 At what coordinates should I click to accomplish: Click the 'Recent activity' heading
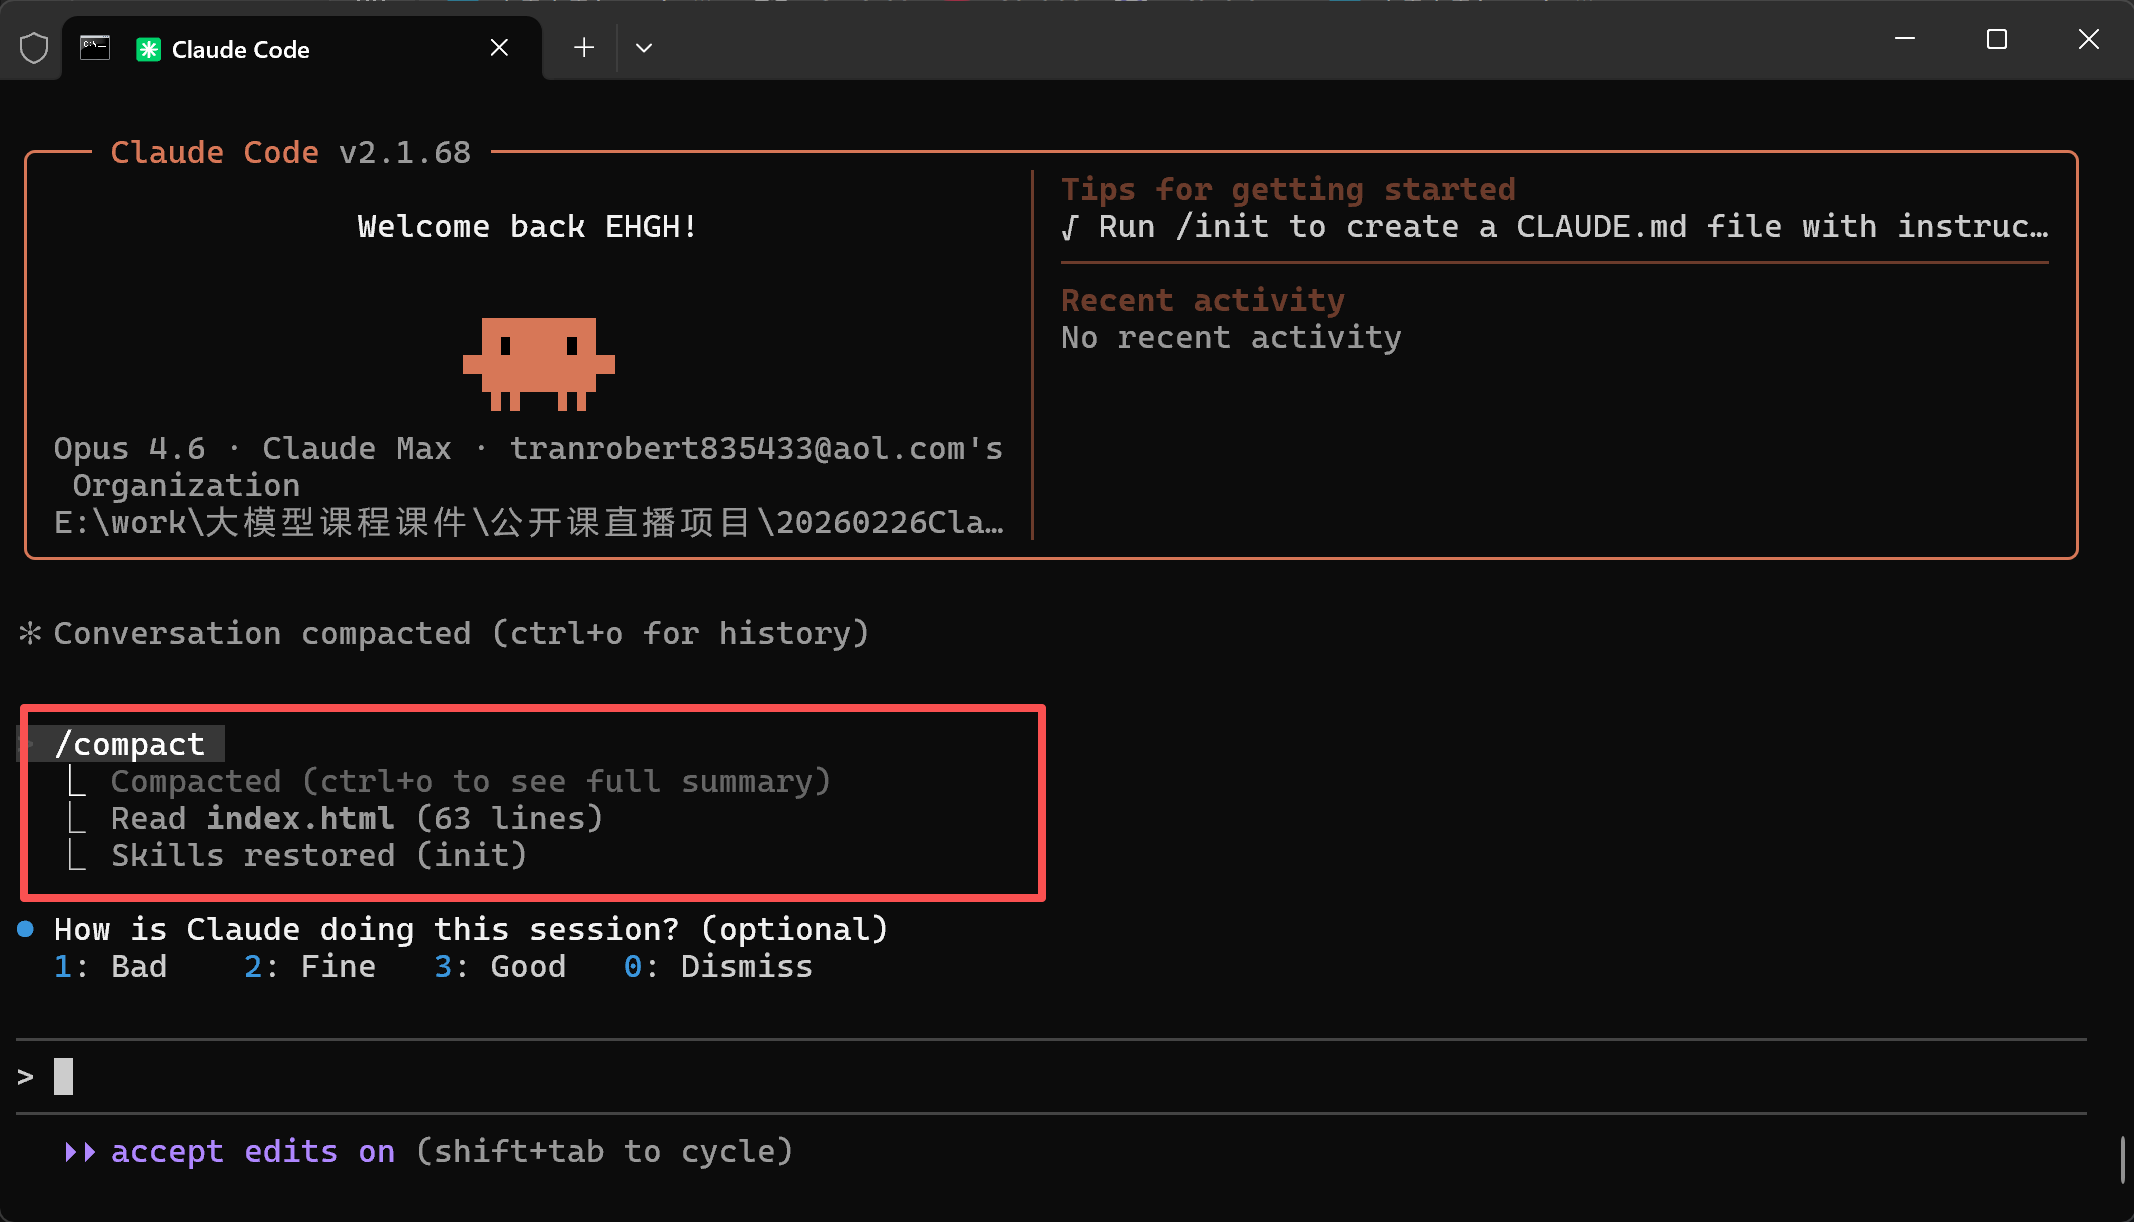(x=1203, y=300)
